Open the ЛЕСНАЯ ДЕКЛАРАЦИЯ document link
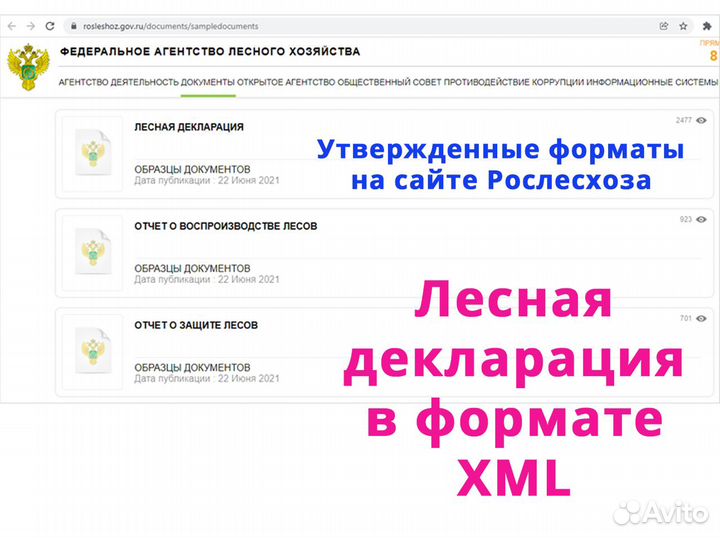Screen dimensions: 720x538 click(189, 127)
